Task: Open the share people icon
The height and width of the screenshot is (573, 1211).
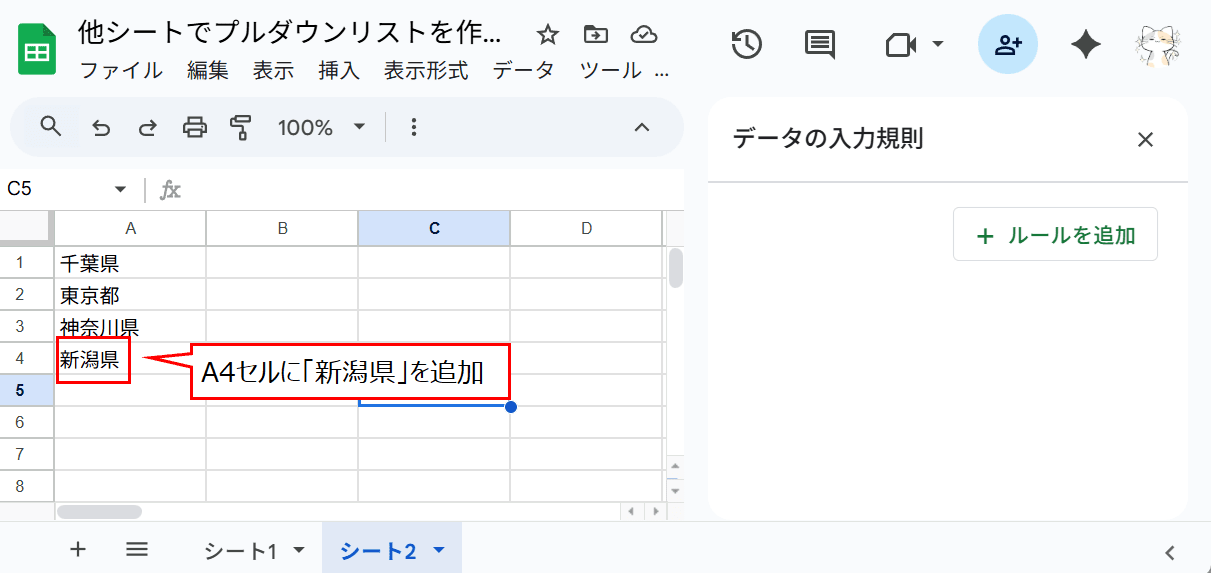Action: [x=1008, y=45]
